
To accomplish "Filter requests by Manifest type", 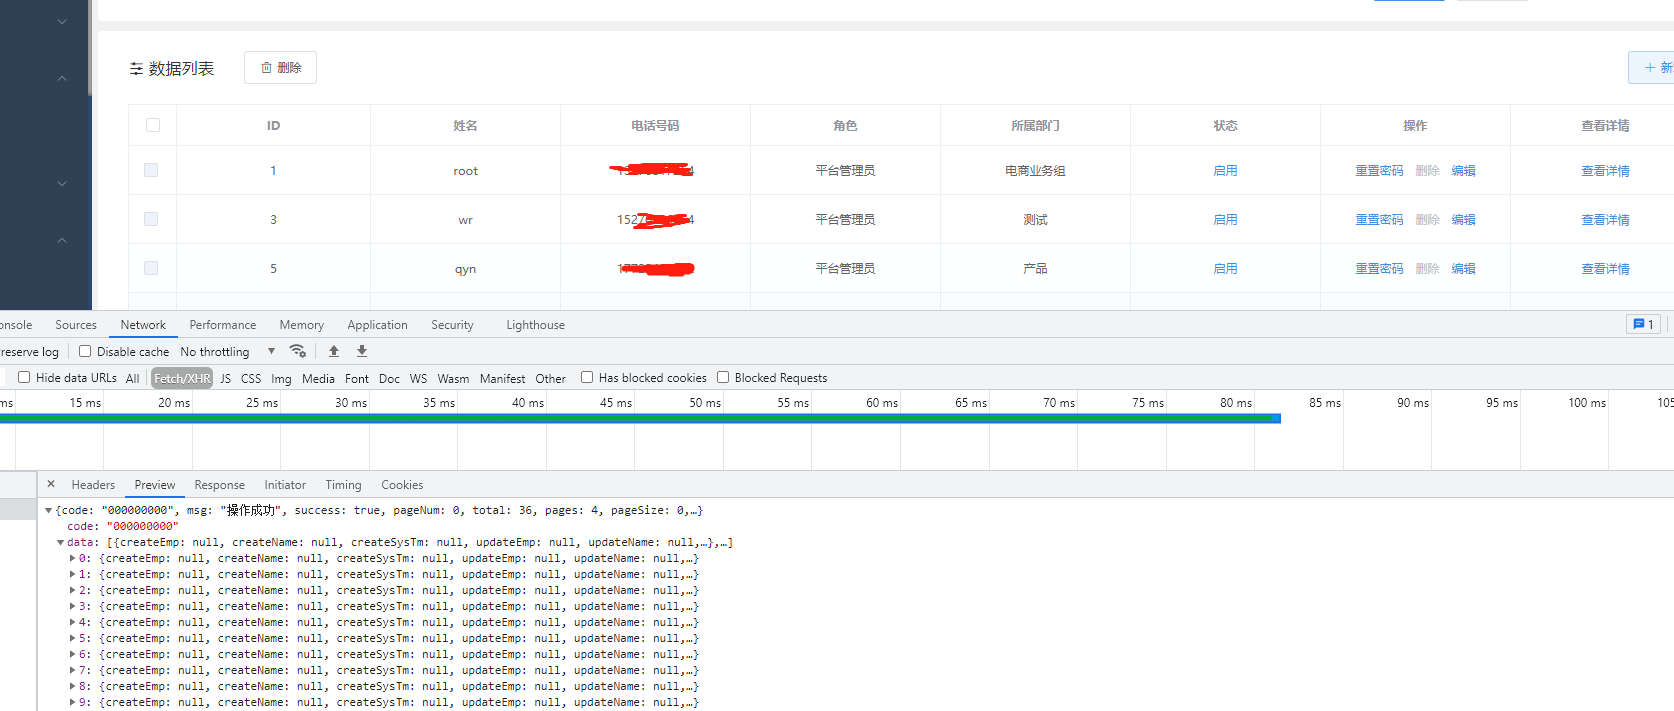I will [502, 378].
